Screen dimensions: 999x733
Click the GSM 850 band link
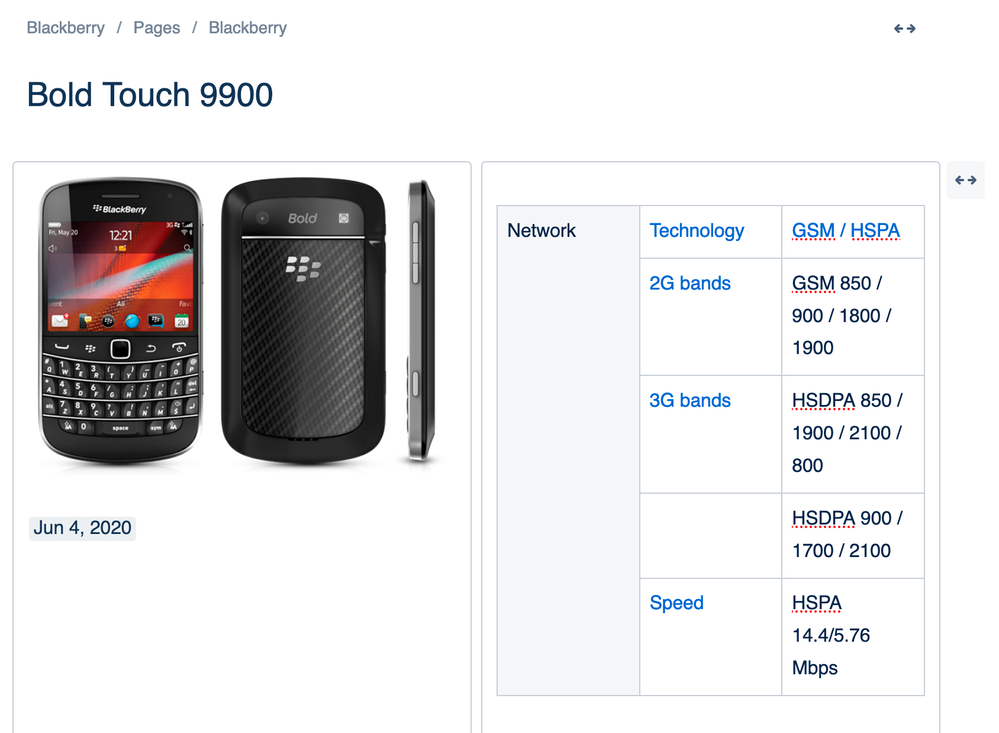pos(812,283)
